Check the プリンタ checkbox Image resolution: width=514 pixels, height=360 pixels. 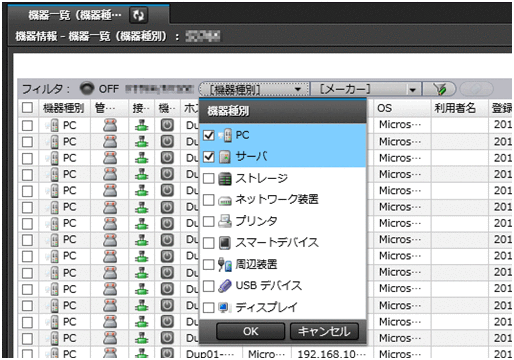209,221
